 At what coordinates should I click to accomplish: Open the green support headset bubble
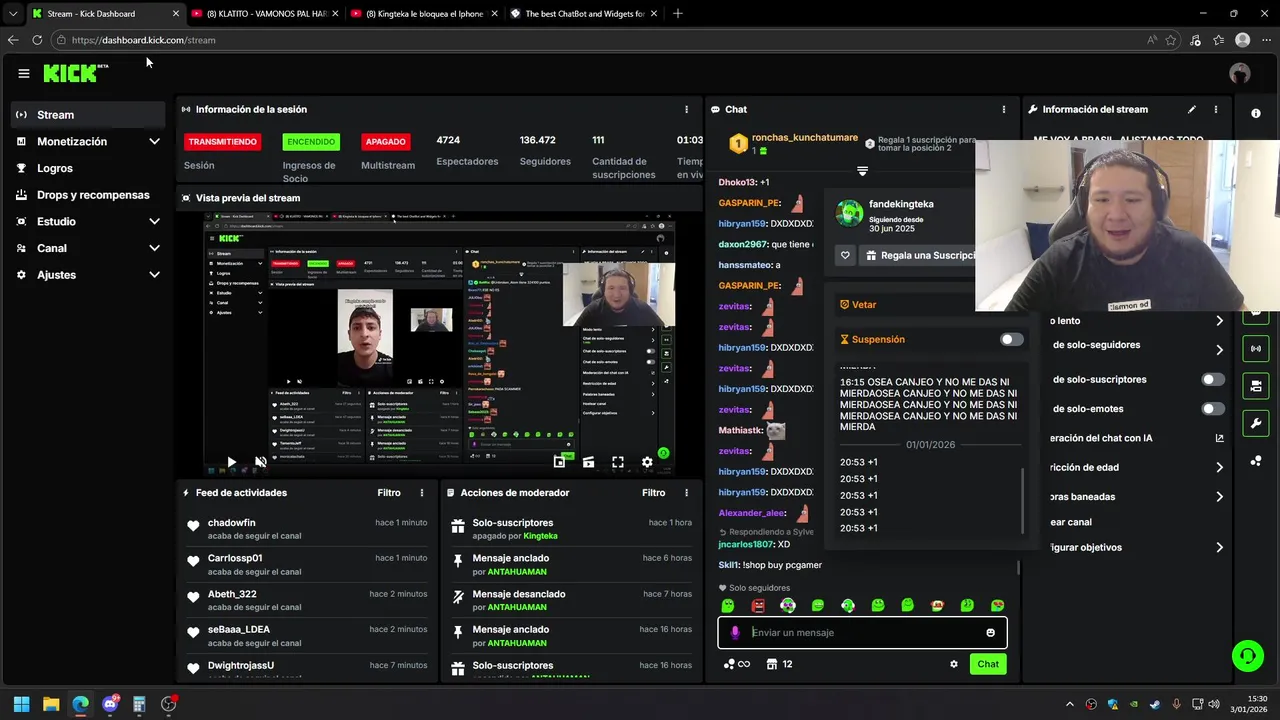tap(1247, 656)
